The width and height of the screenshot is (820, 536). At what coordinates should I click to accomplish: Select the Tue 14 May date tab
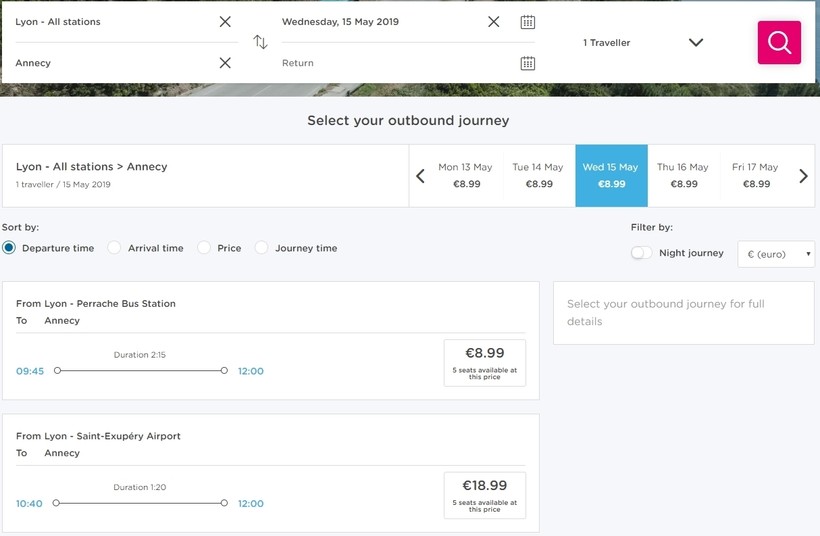coord(538,176)
